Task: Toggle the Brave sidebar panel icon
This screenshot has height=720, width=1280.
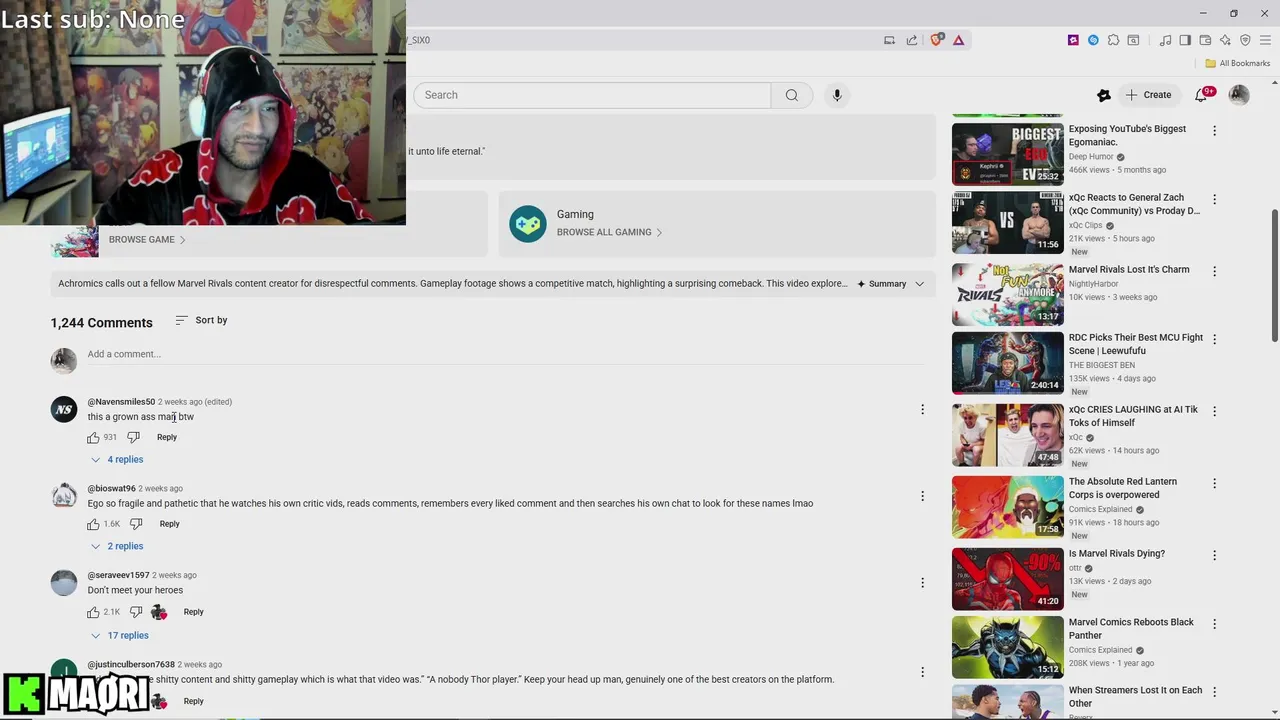Action: (x=1185, y=40)
